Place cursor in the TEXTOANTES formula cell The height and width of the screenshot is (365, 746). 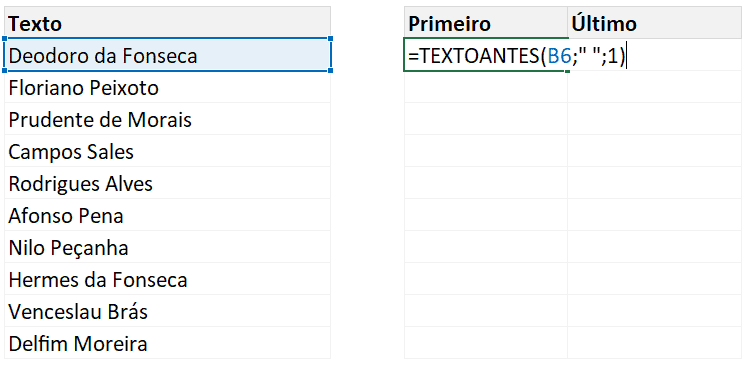coord(486,55)
